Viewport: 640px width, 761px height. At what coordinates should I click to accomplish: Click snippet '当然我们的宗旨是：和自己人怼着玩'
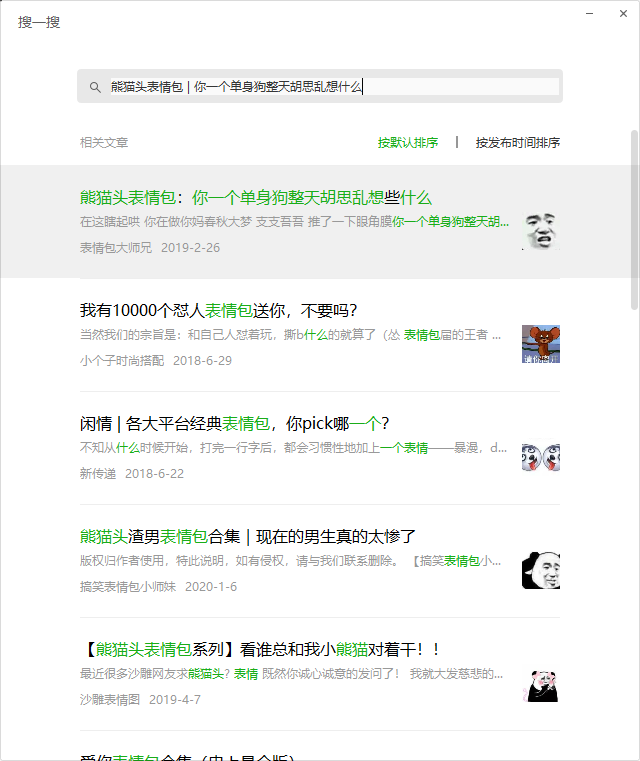click(290, 335)
